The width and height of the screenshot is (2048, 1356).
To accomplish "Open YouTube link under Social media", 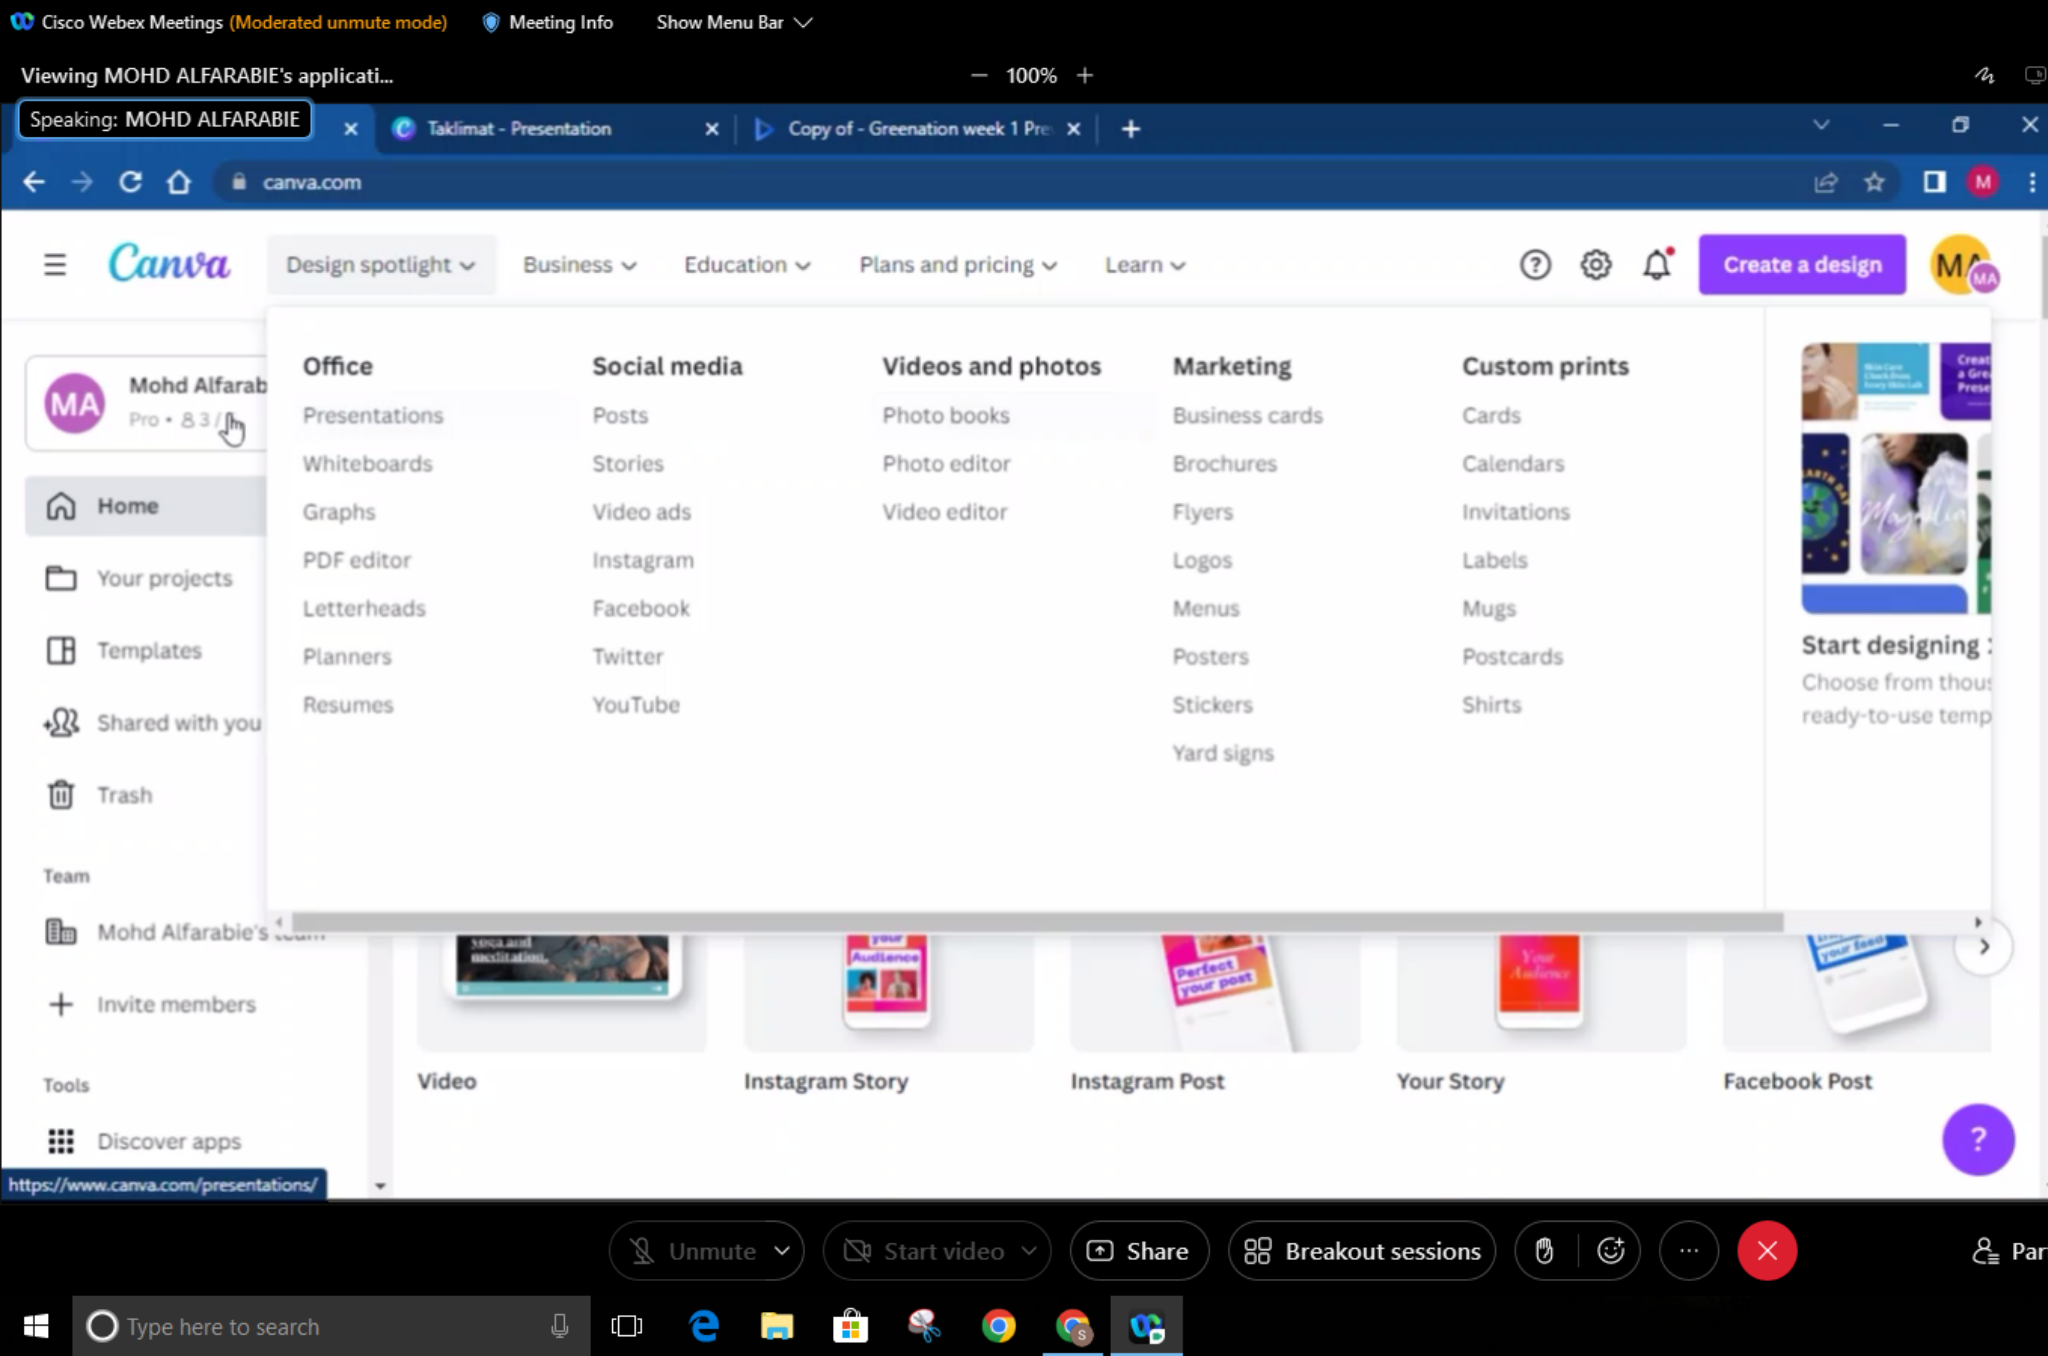I will pos(635,705).
